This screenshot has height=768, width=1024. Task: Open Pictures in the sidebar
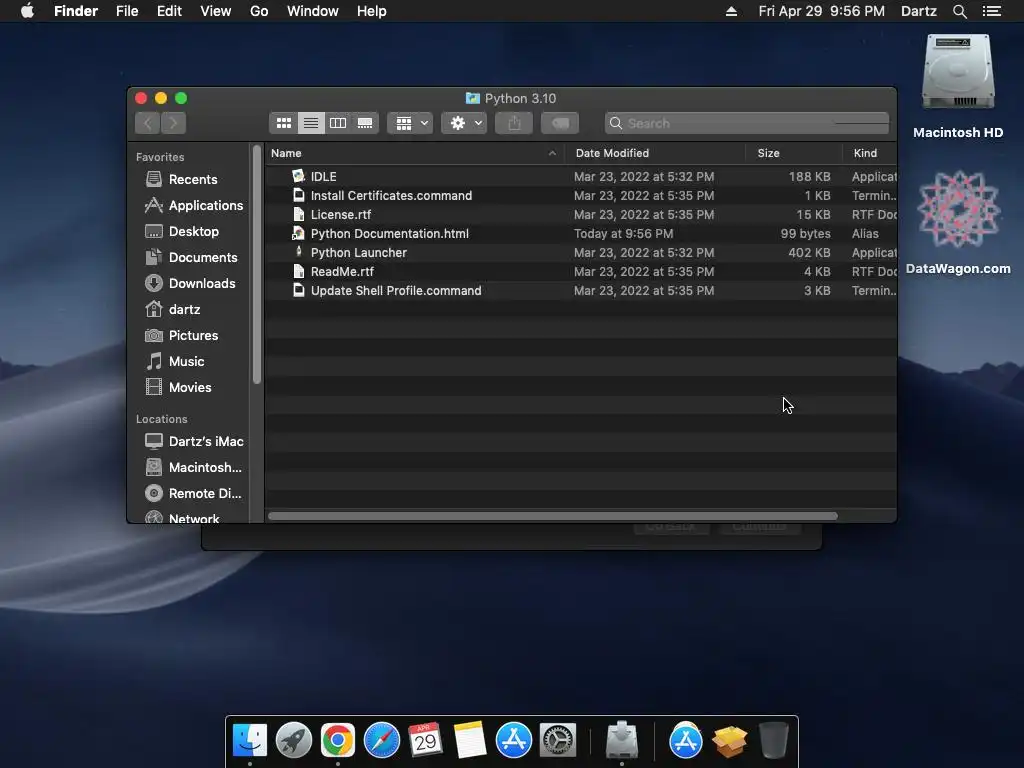point(182,336)
